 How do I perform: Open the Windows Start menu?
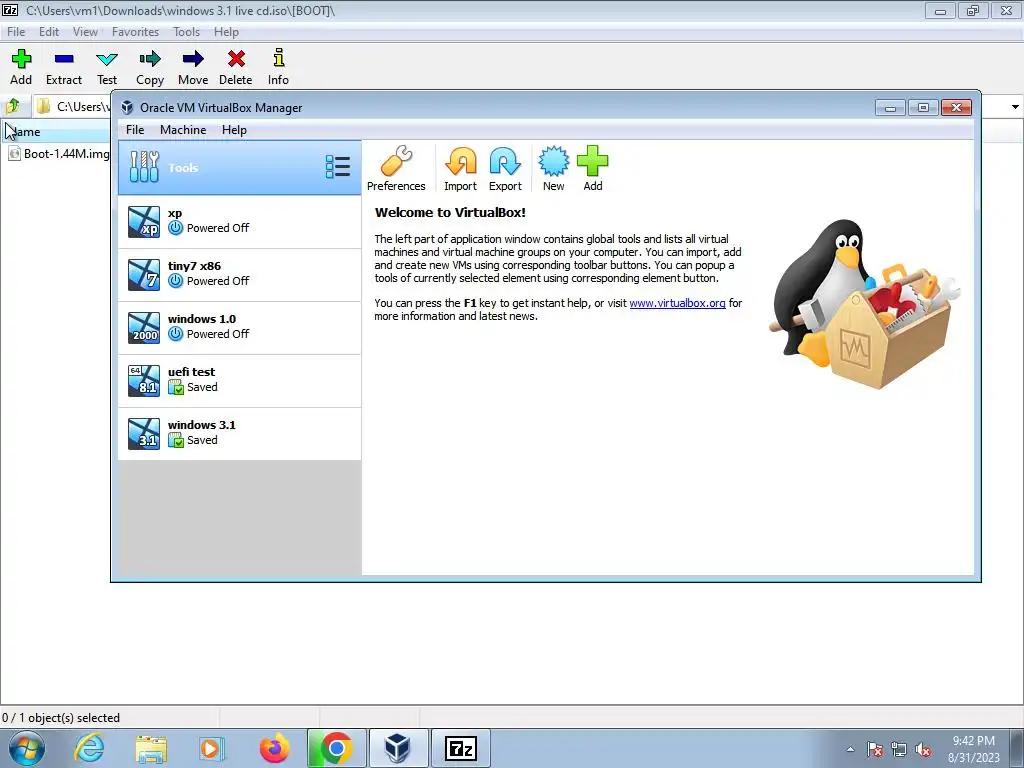[26, 748]
